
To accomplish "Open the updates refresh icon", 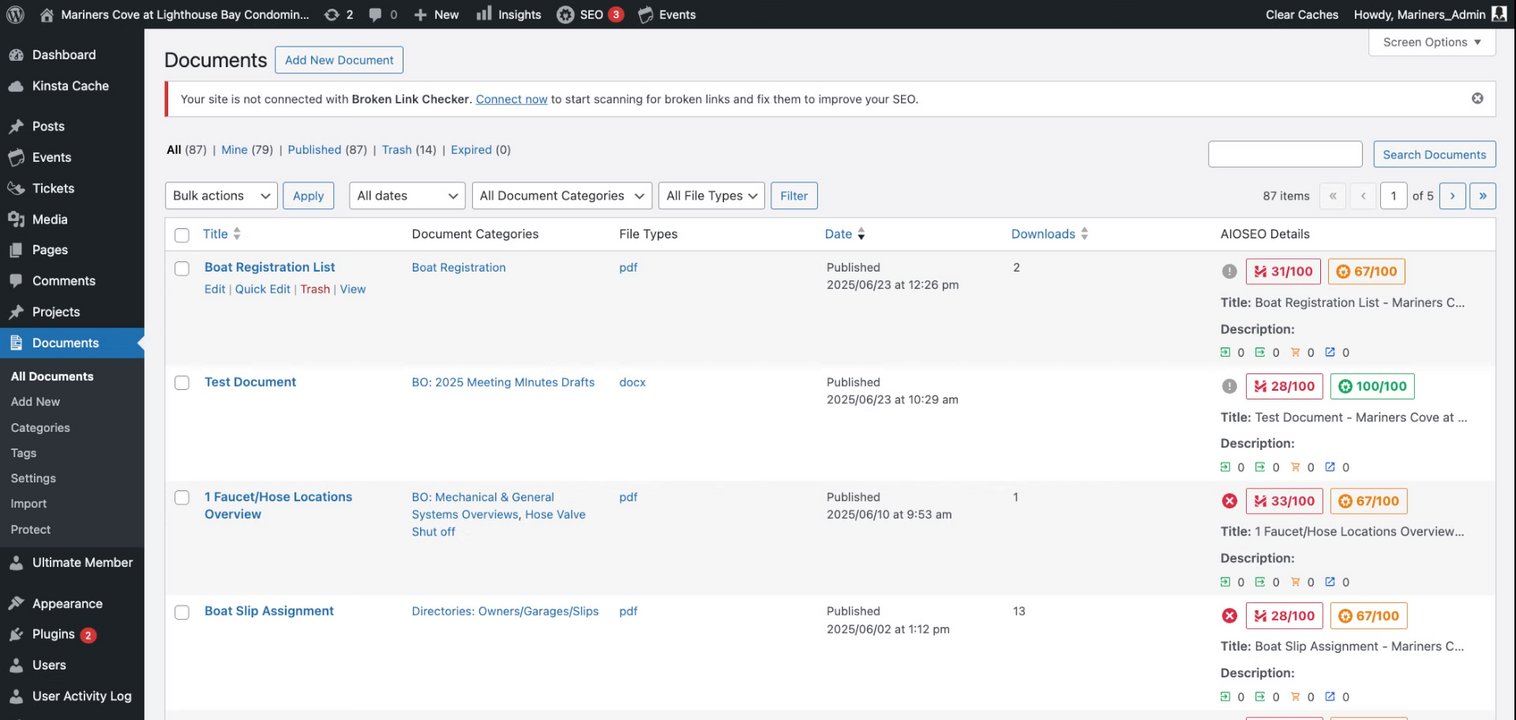I will click(332, 14).
